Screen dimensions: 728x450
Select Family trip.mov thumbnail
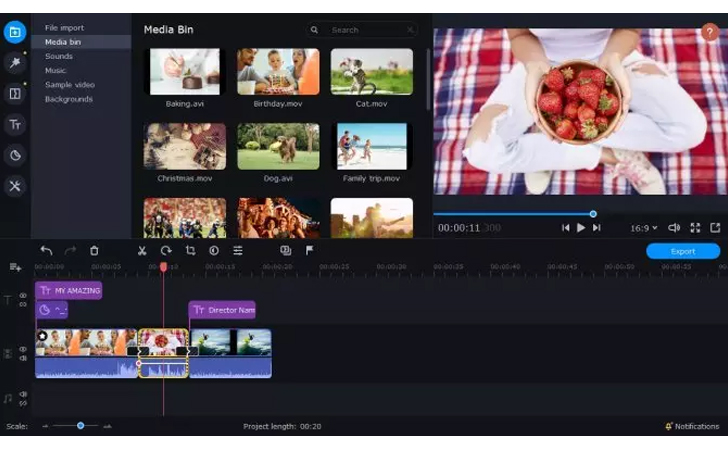coord(371,146)
